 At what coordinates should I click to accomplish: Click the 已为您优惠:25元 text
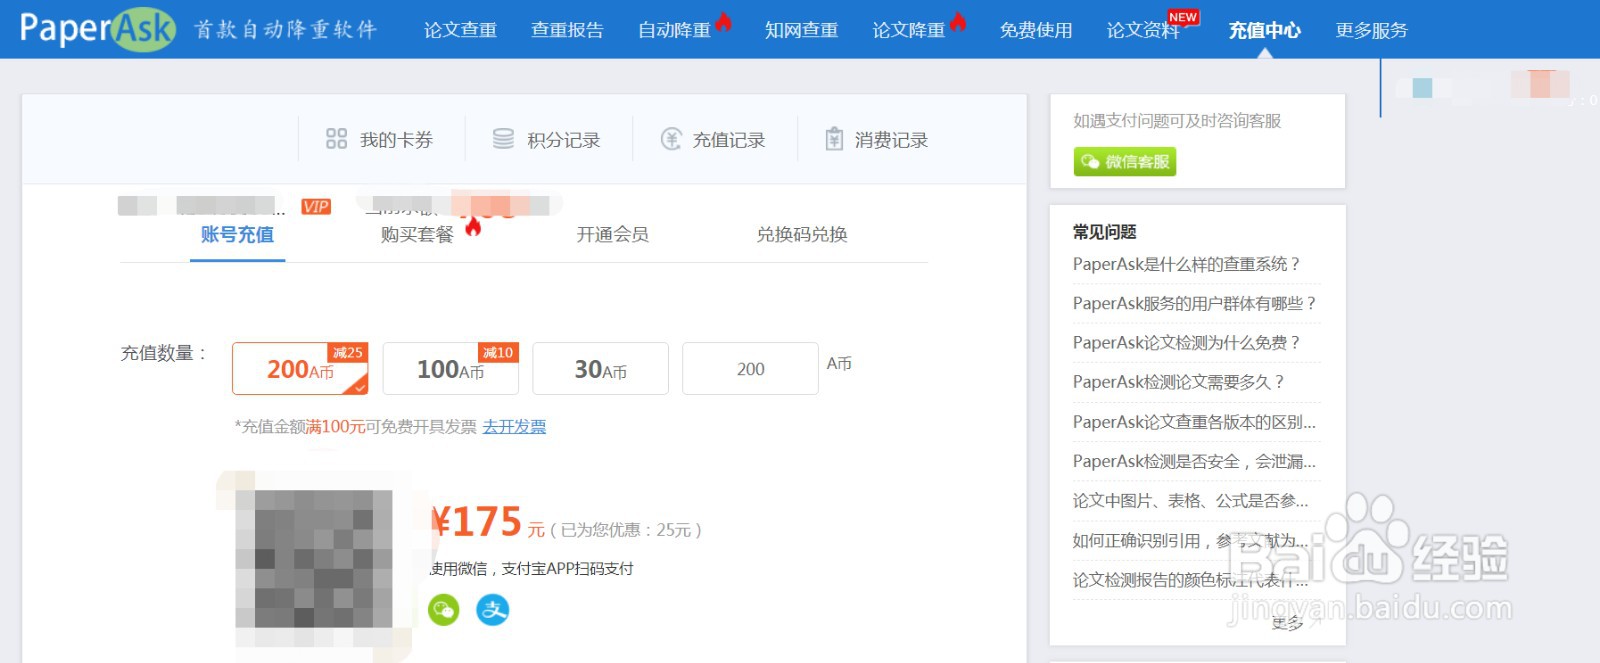coord(625,530)
